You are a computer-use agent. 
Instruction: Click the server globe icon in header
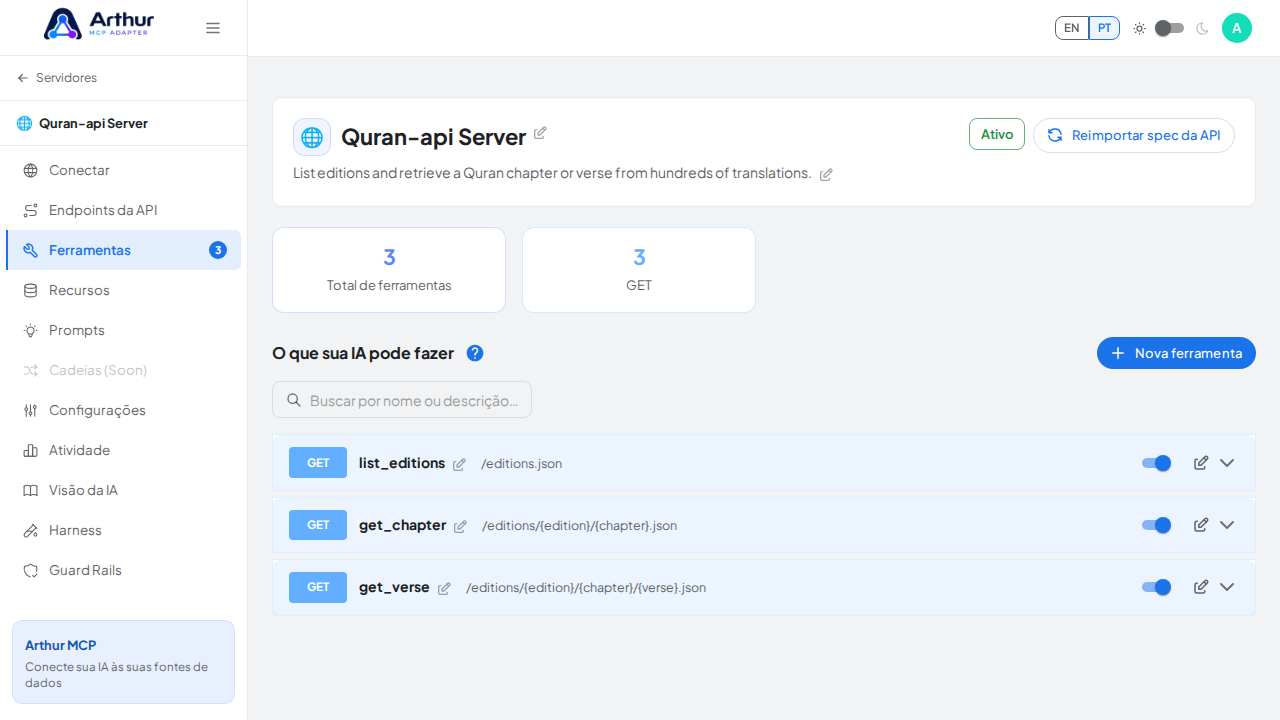pyautogui.click(x=312, y=137)
